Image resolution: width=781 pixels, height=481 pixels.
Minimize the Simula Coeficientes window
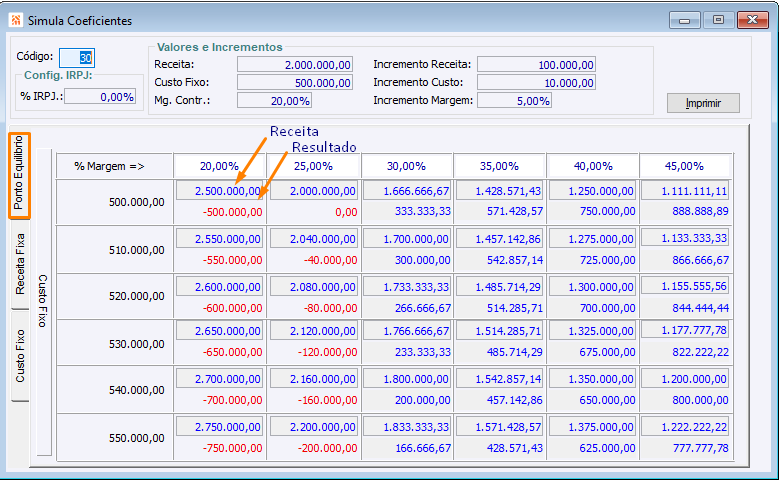(684, 20)
